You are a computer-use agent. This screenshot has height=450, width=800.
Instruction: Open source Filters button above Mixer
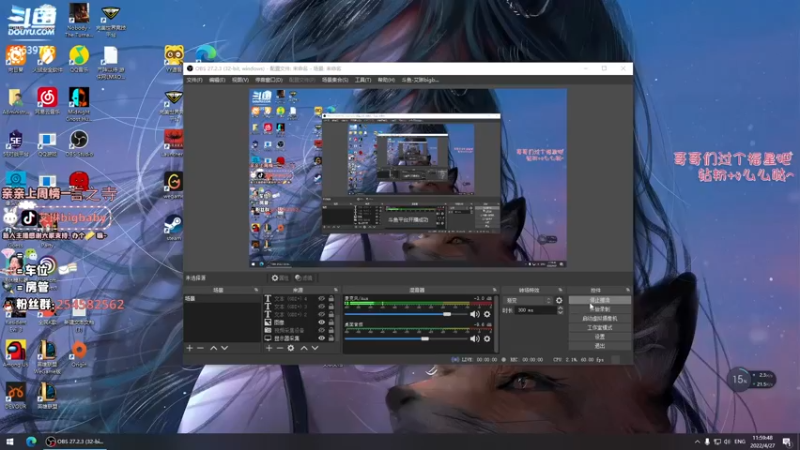pos(304,278)
